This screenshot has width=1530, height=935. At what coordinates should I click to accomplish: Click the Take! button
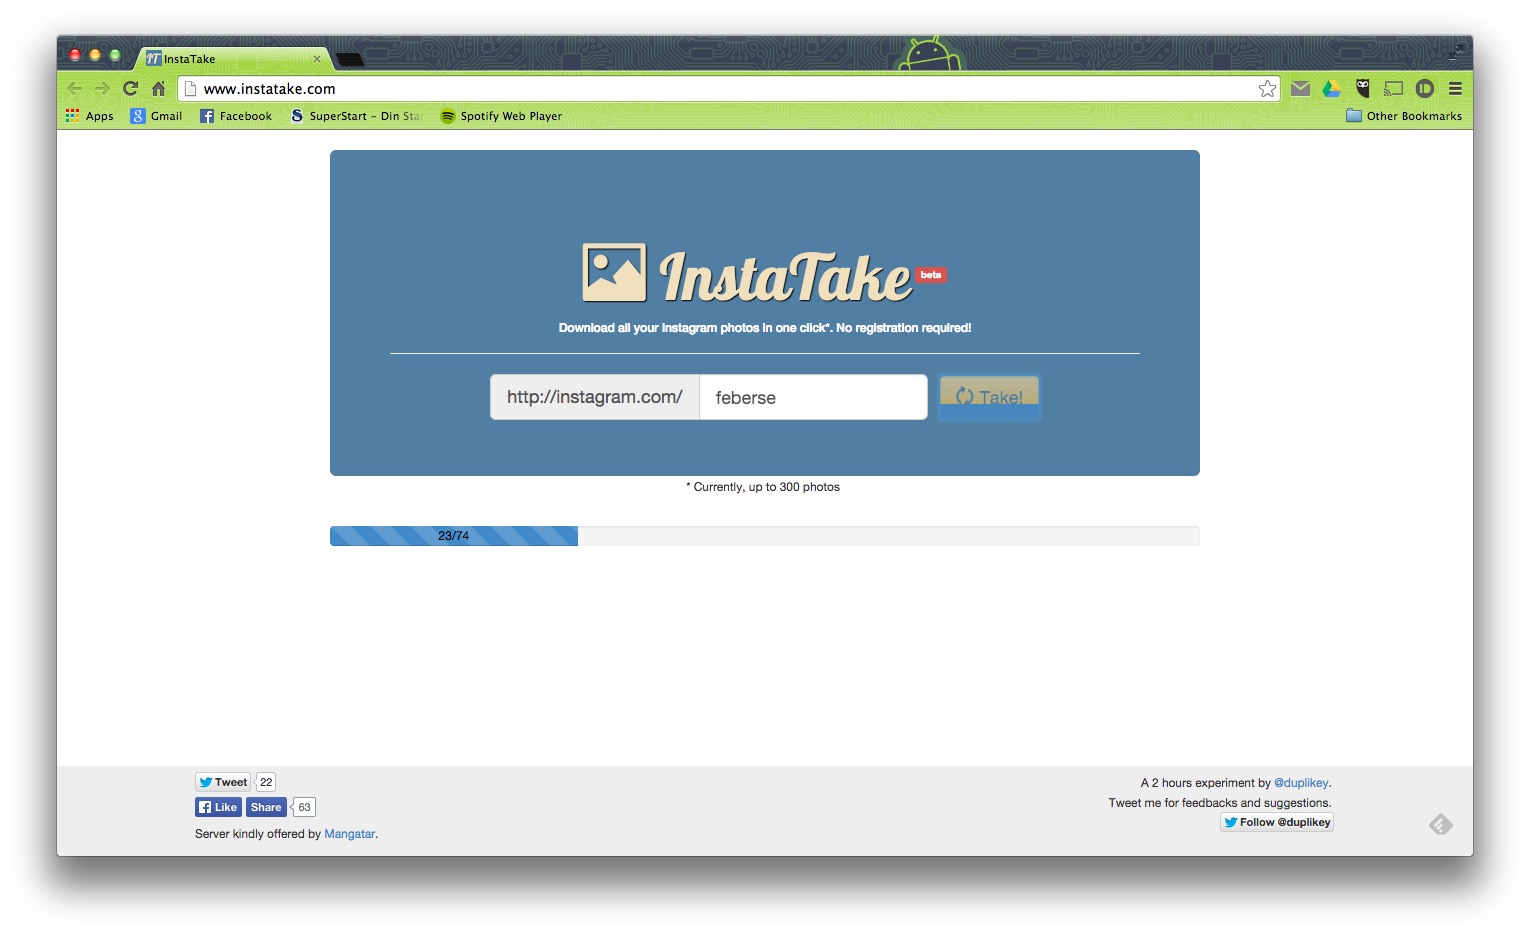pyautogui.click(x=989, y=397)
